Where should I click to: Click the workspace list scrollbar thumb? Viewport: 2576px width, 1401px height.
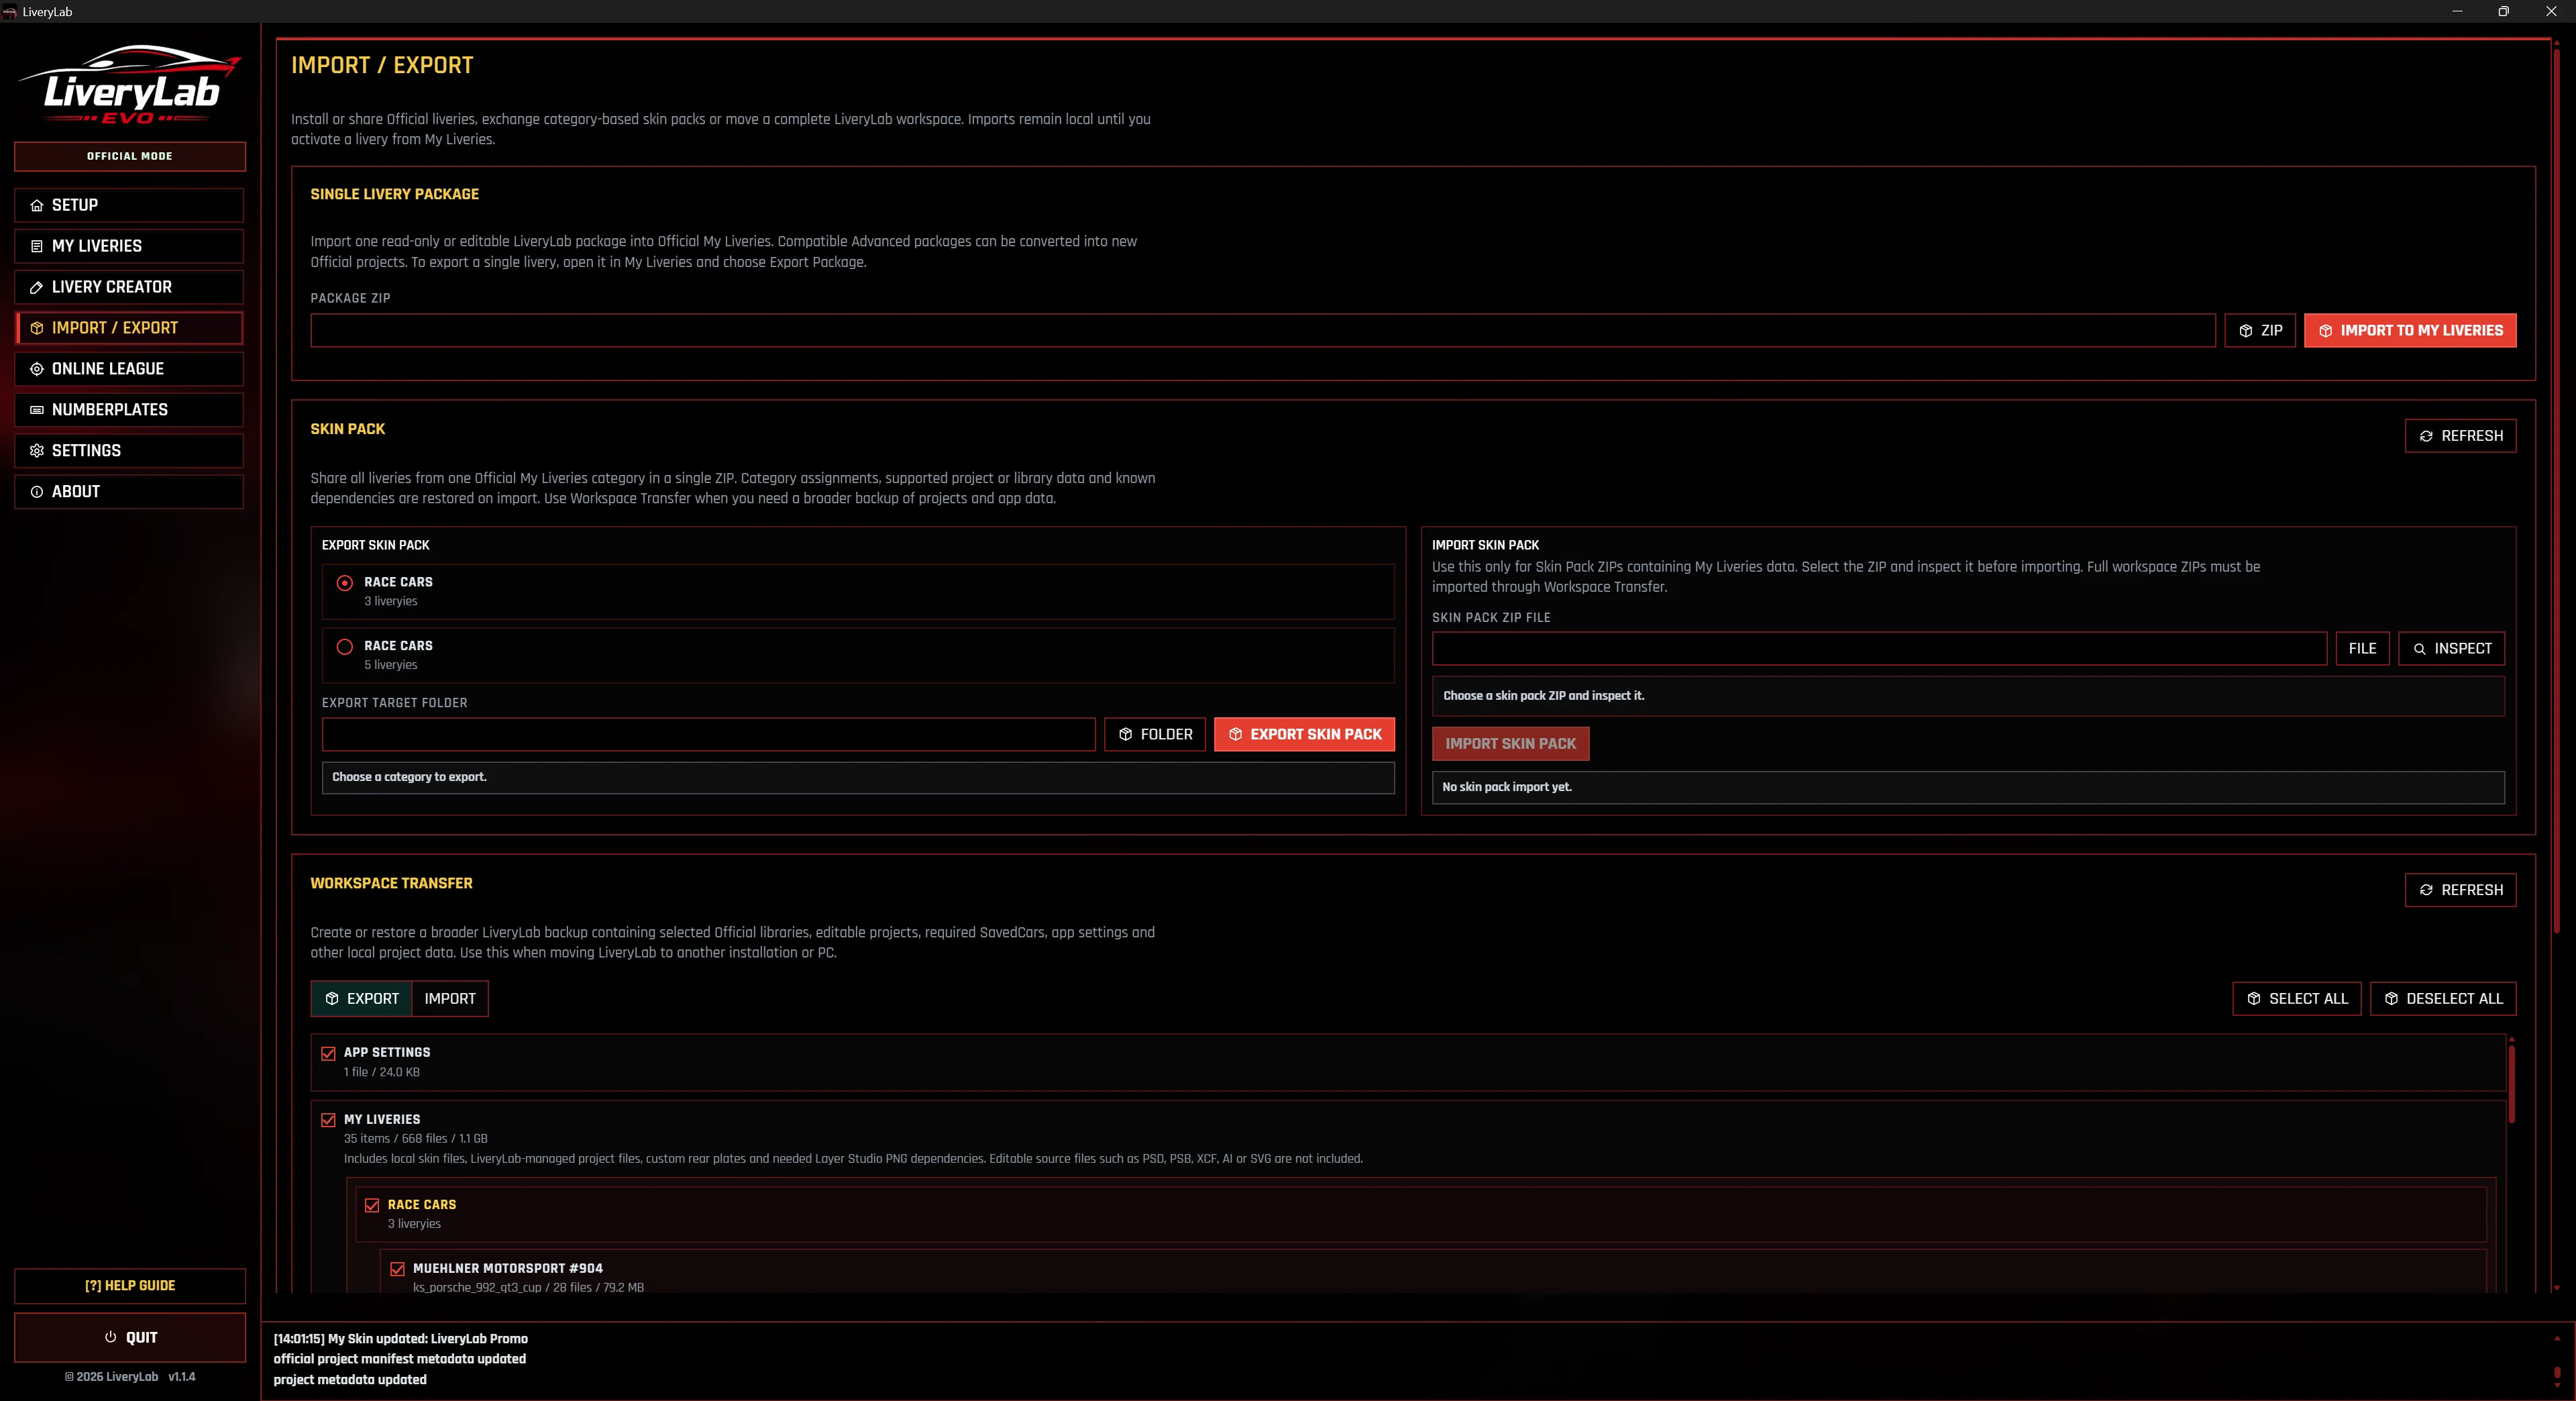(x=2511, y=1084)
